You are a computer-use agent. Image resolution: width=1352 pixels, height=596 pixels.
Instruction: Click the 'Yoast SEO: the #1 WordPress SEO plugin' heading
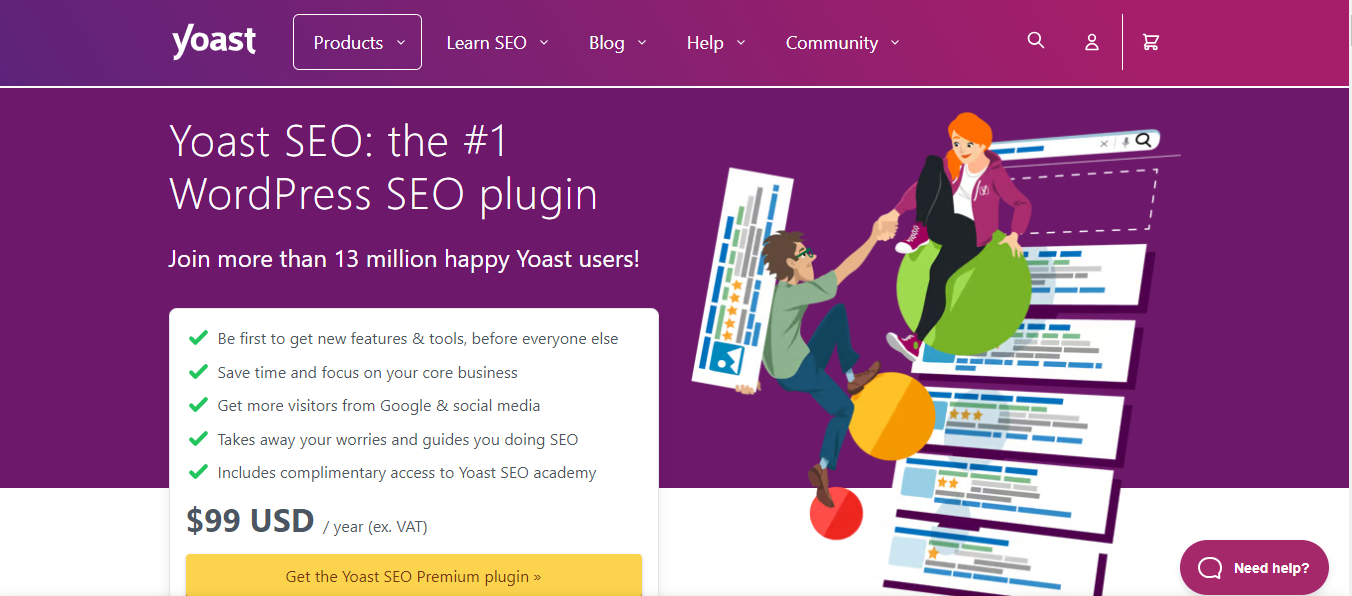click(x=384, y=167)
